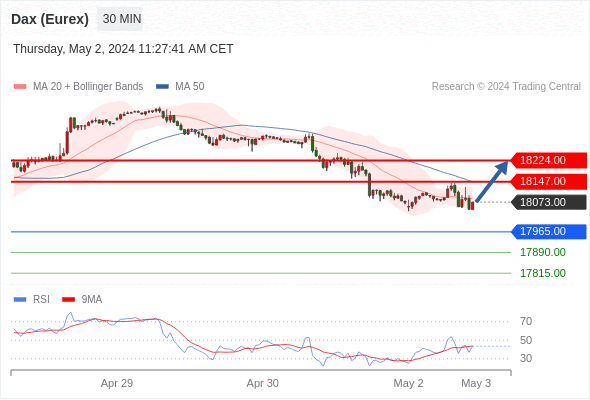
Task: Click the Research © 2024 Trading Central credit
Action: click(506, 87)
